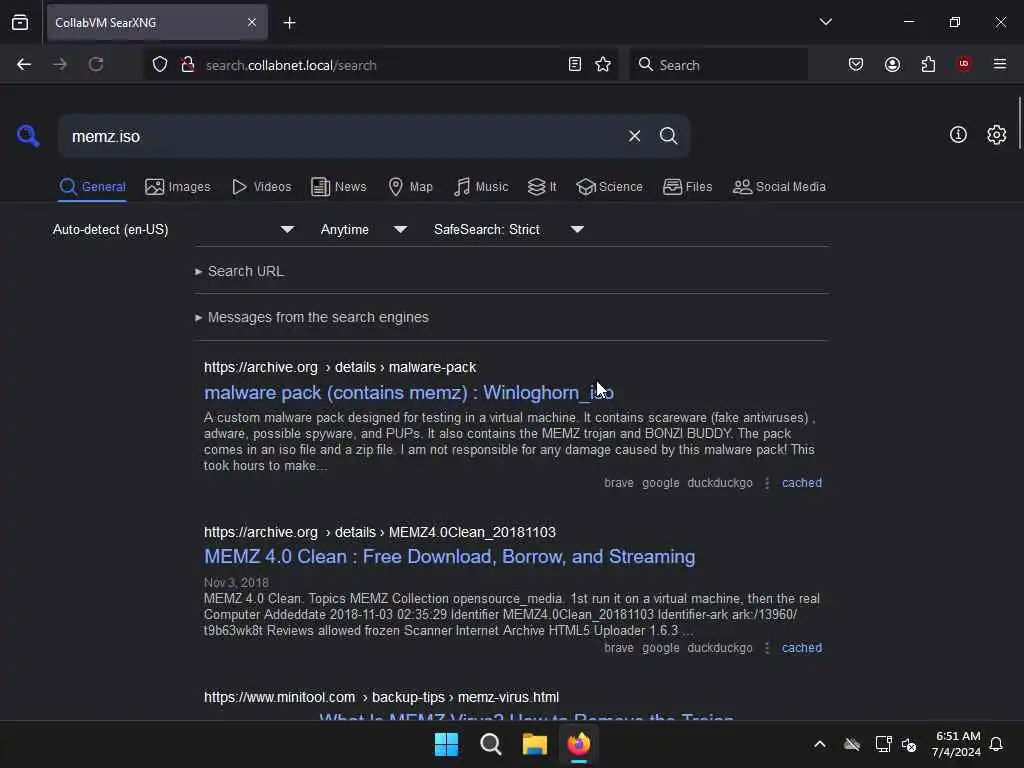The image size is (1024, 768).
Task: Open the Auto-detect language dropdown
Action: click(x=174, y=230)
